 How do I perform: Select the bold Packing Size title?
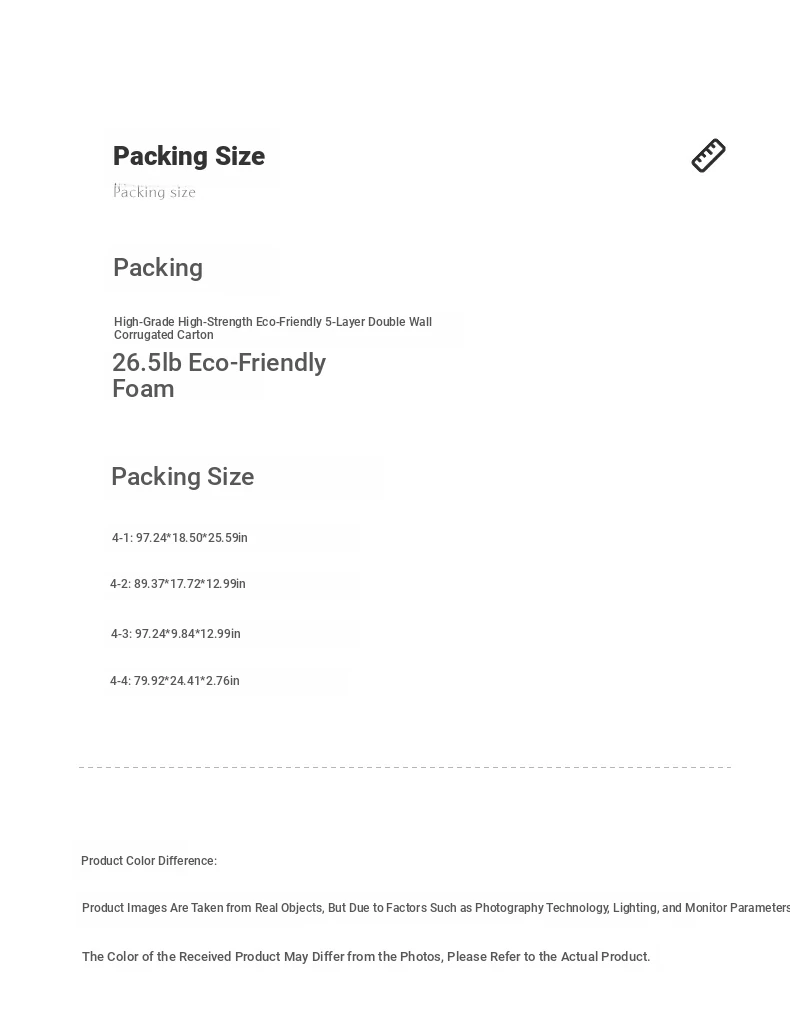click(x=189, y=156)
